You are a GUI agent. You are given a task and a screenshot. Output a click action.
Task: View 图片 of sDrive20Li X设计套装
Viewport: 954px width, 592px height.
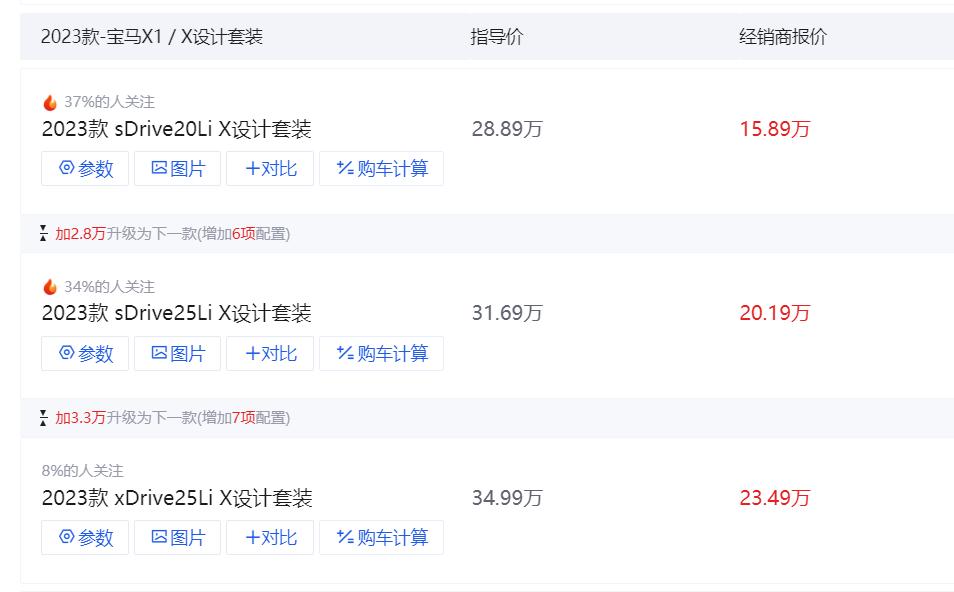[177, 169]
